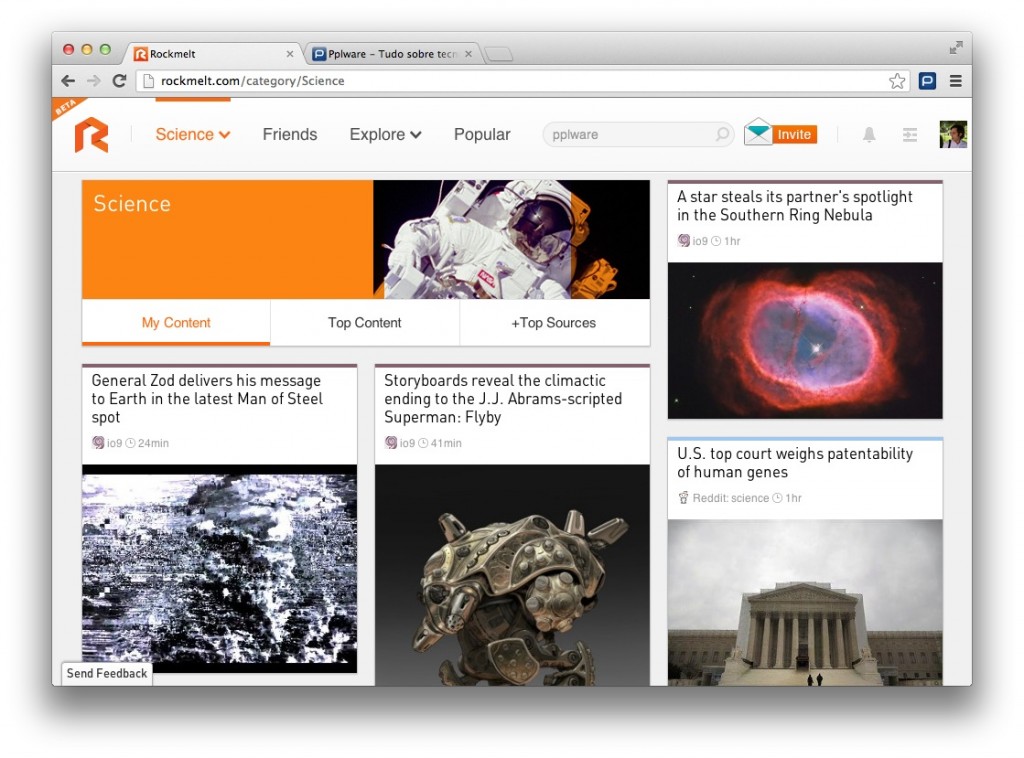This screenshot has width=1024, height=758.
Task: Close the Pplware tab
Action: [x=468, y=54]
